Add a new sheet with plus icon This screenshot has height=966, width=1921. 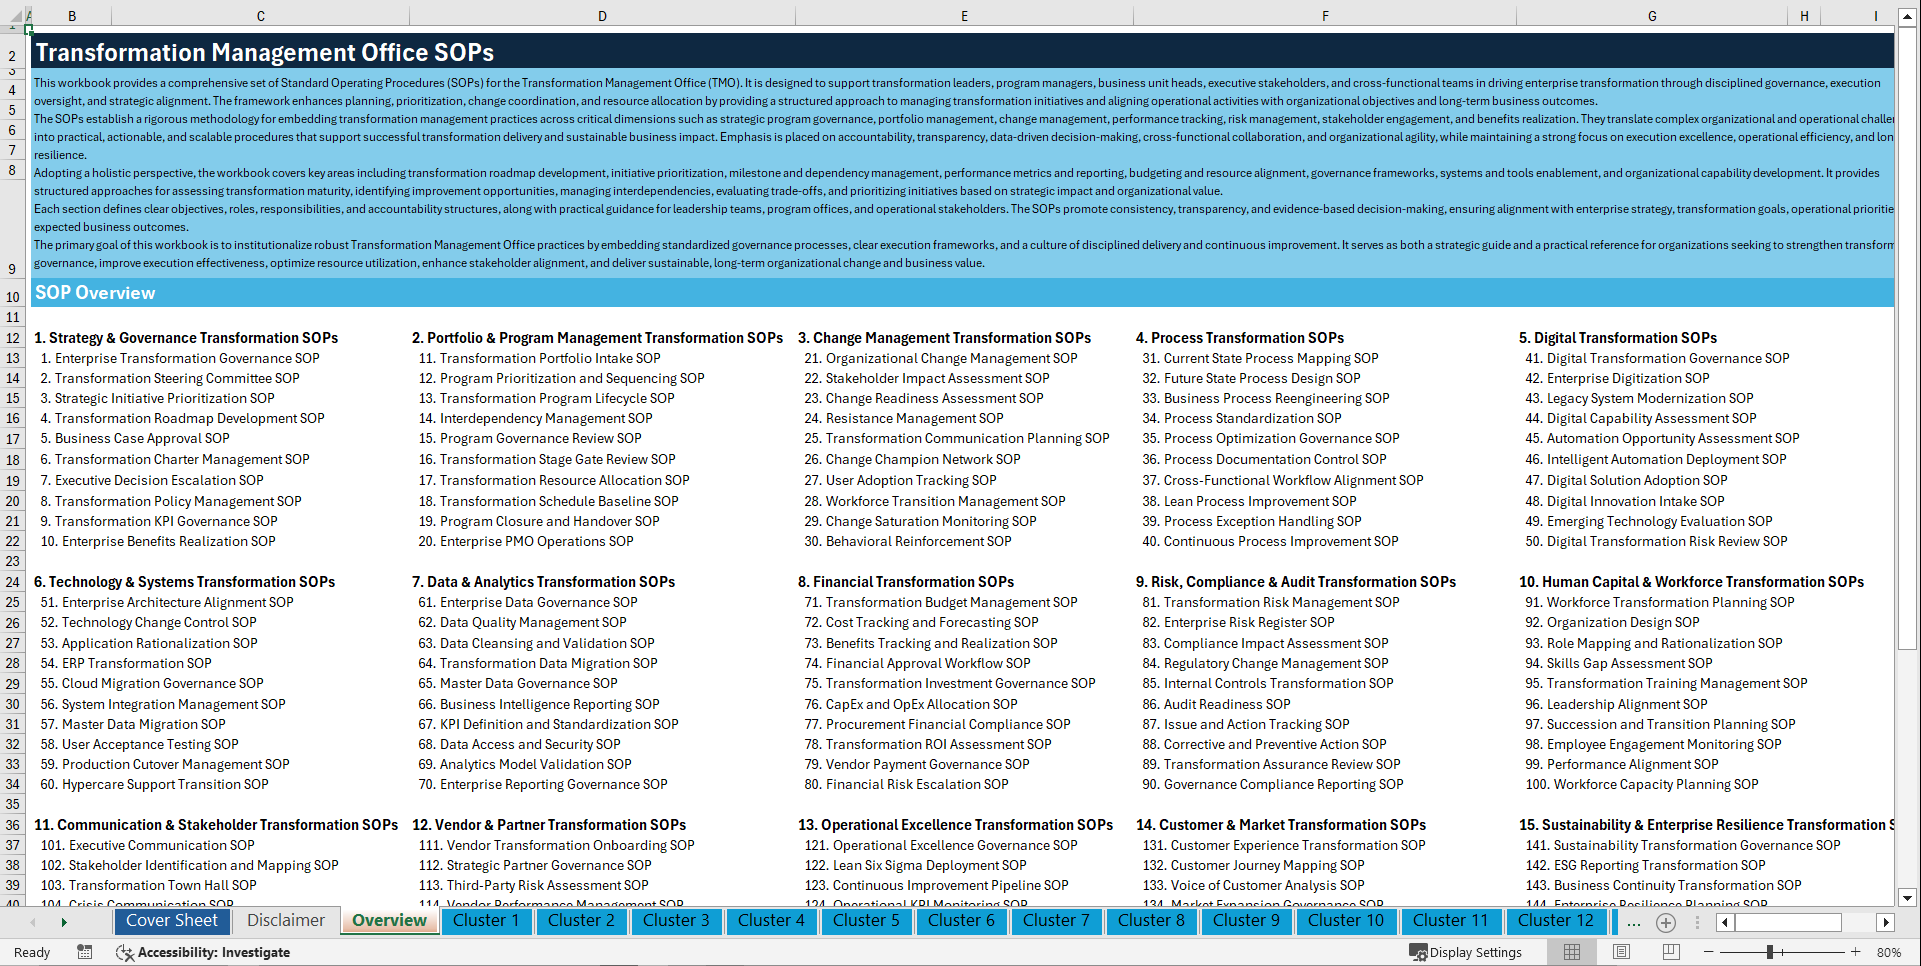pos(1666,922)
